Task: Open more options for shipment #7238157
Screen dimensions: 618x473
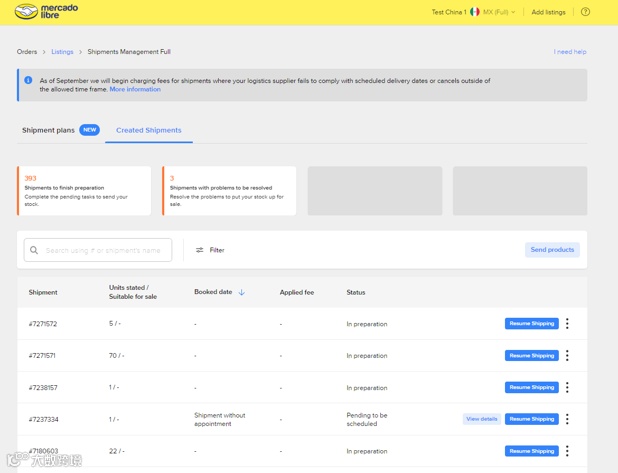Action: (x=567, y=387)
